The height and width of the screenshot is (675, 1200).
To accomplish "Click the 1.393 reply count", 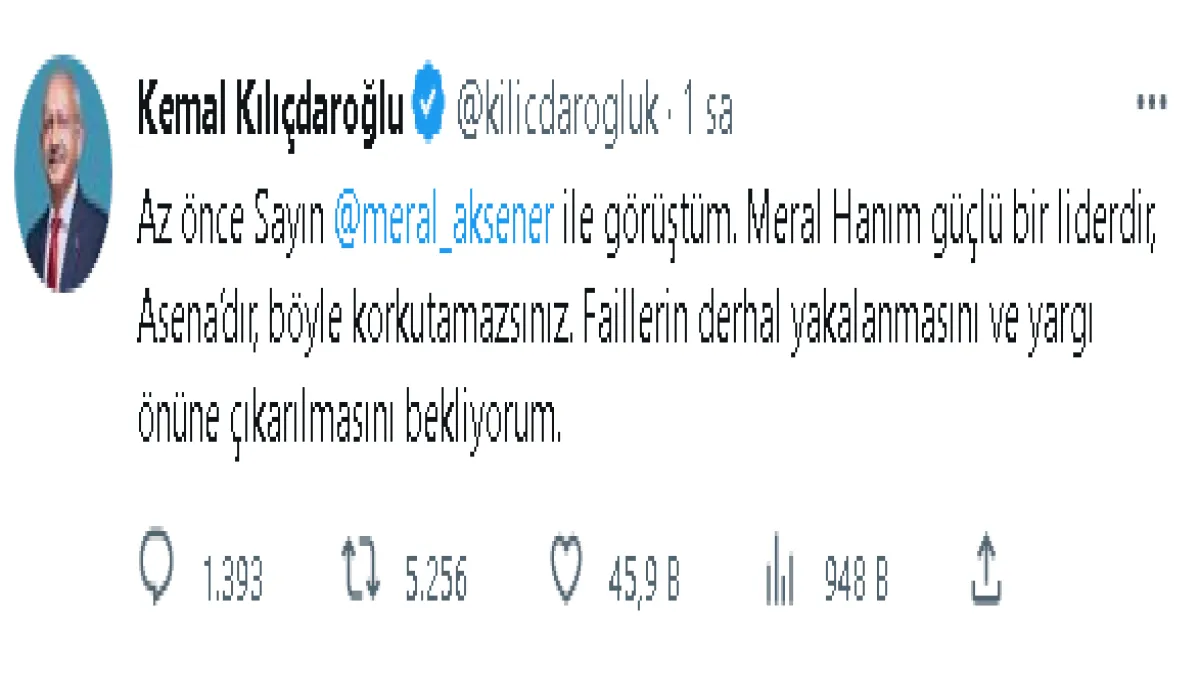I will pyautogui.click(x=233, y=581).
